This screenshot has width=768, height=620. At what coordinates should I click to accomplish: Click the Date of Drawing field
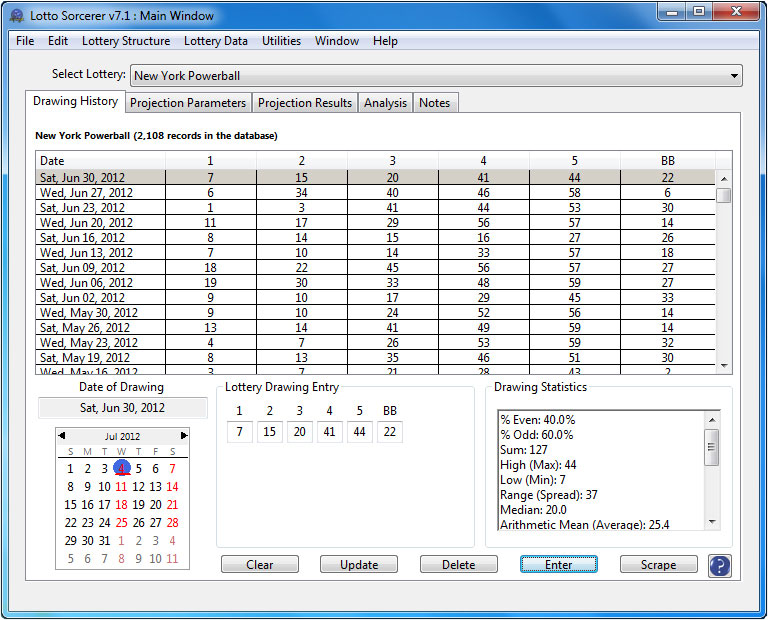pyautogui.click(x=122, y=408)
